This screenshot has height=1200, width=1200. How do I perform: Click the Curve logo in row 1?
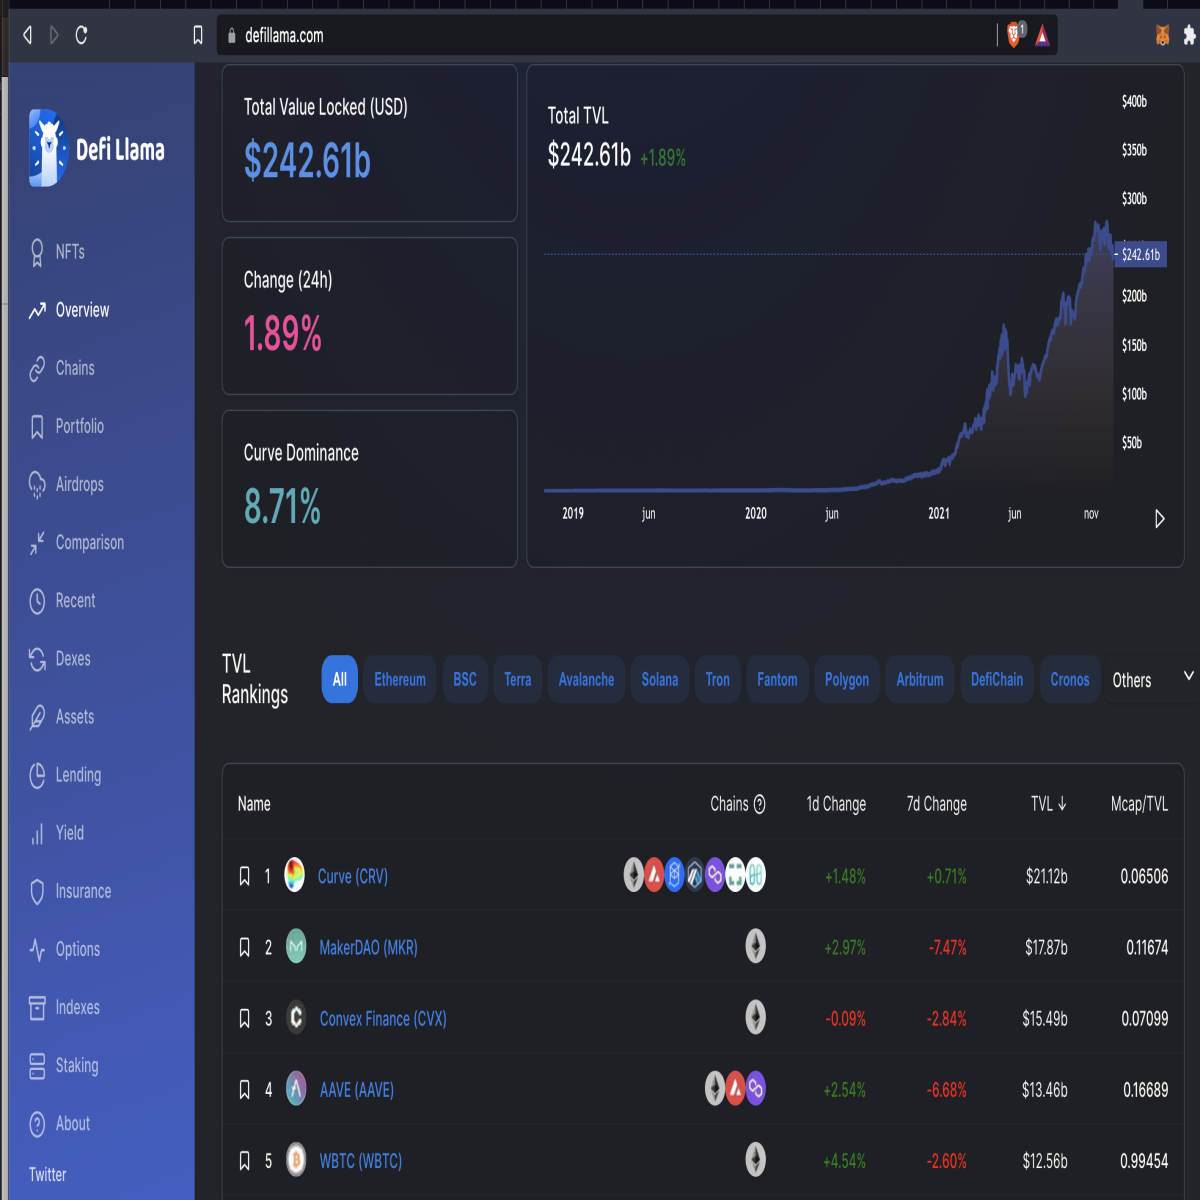pyautogui.click(x=294, y=875)
